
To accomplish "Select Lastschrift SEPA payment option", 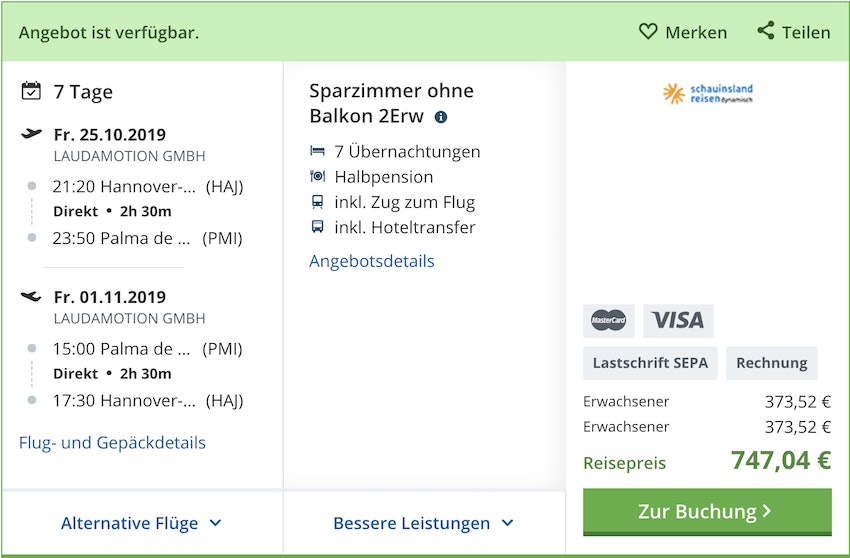I will point(649,363).
